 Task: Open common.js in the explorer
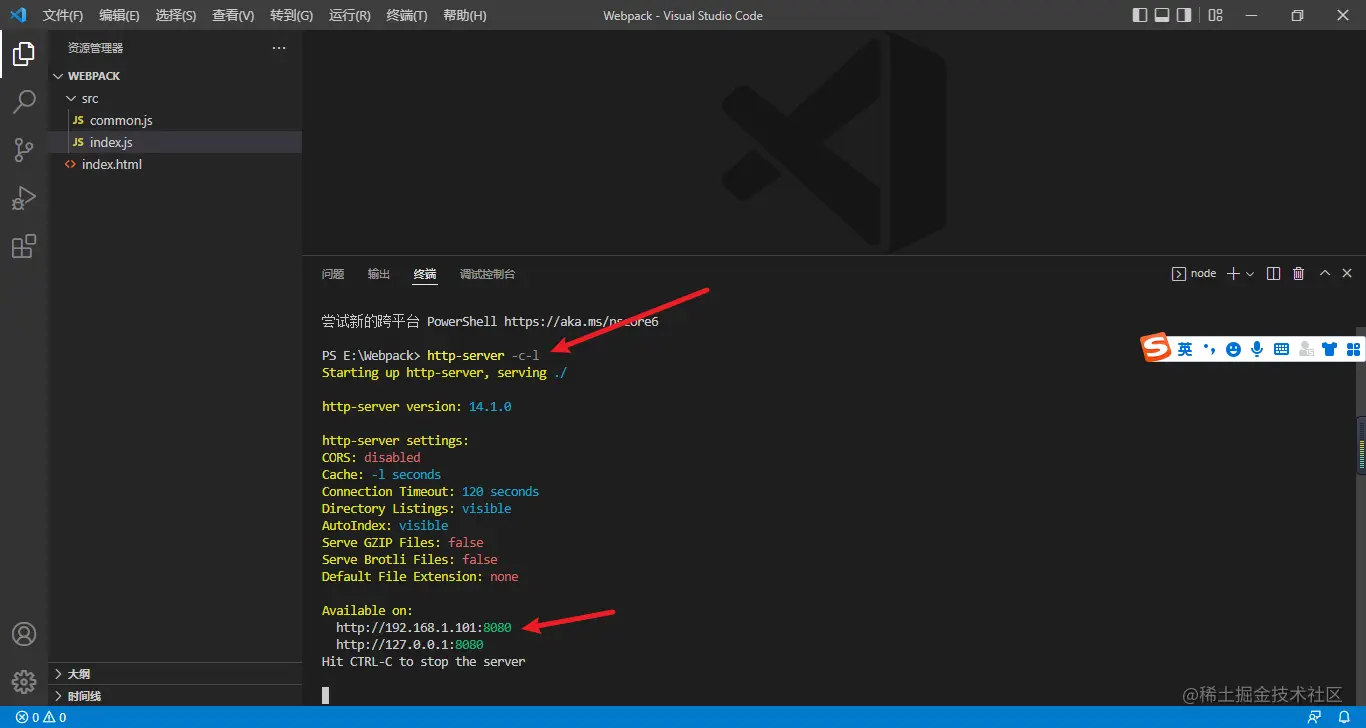(x=121, y=120)
